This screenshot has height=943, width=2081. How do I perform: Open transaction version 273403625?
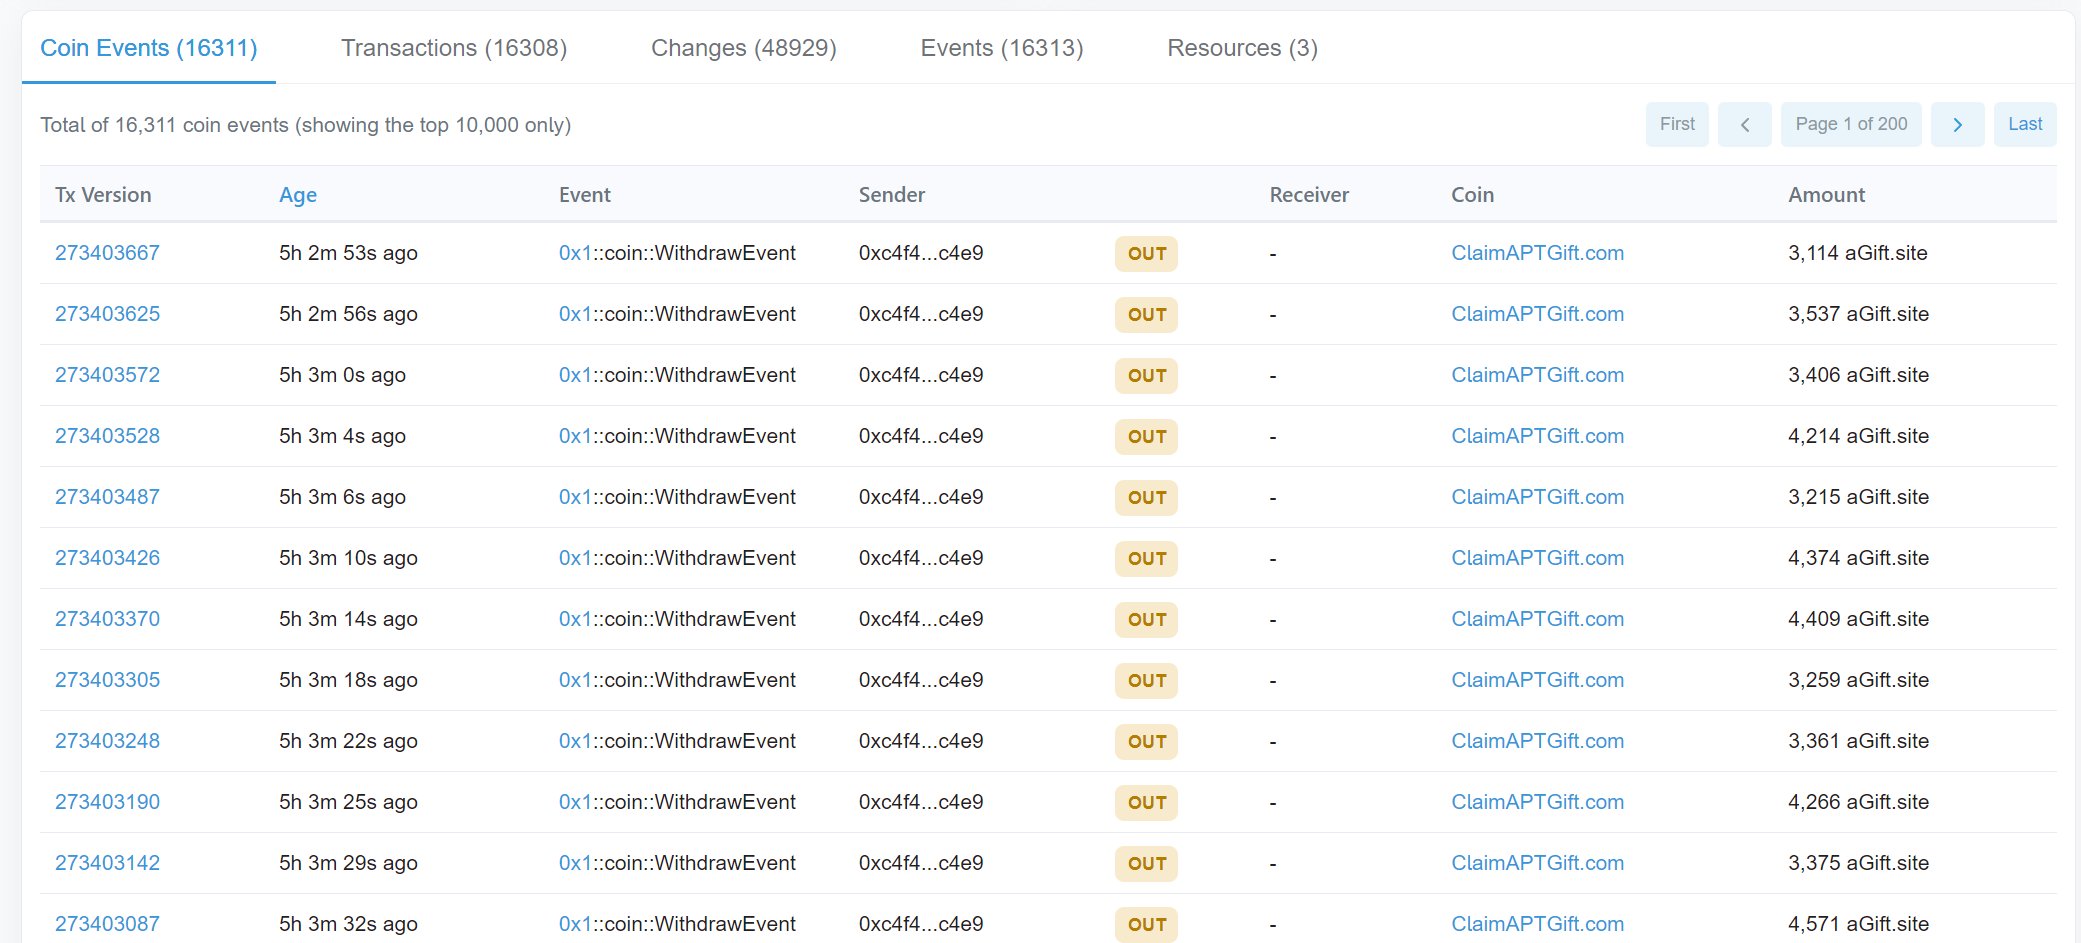click(x=107, y=314)
